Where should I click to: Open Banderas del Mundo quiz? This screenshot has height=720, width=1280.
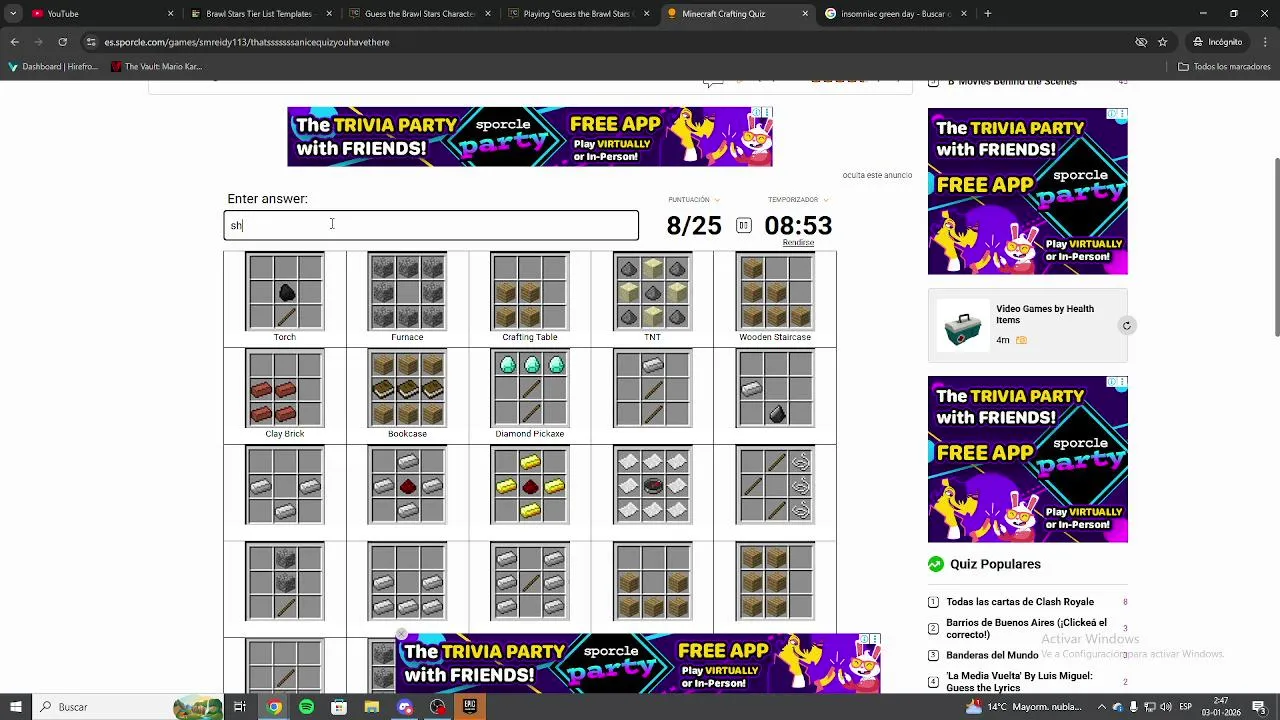992,655
